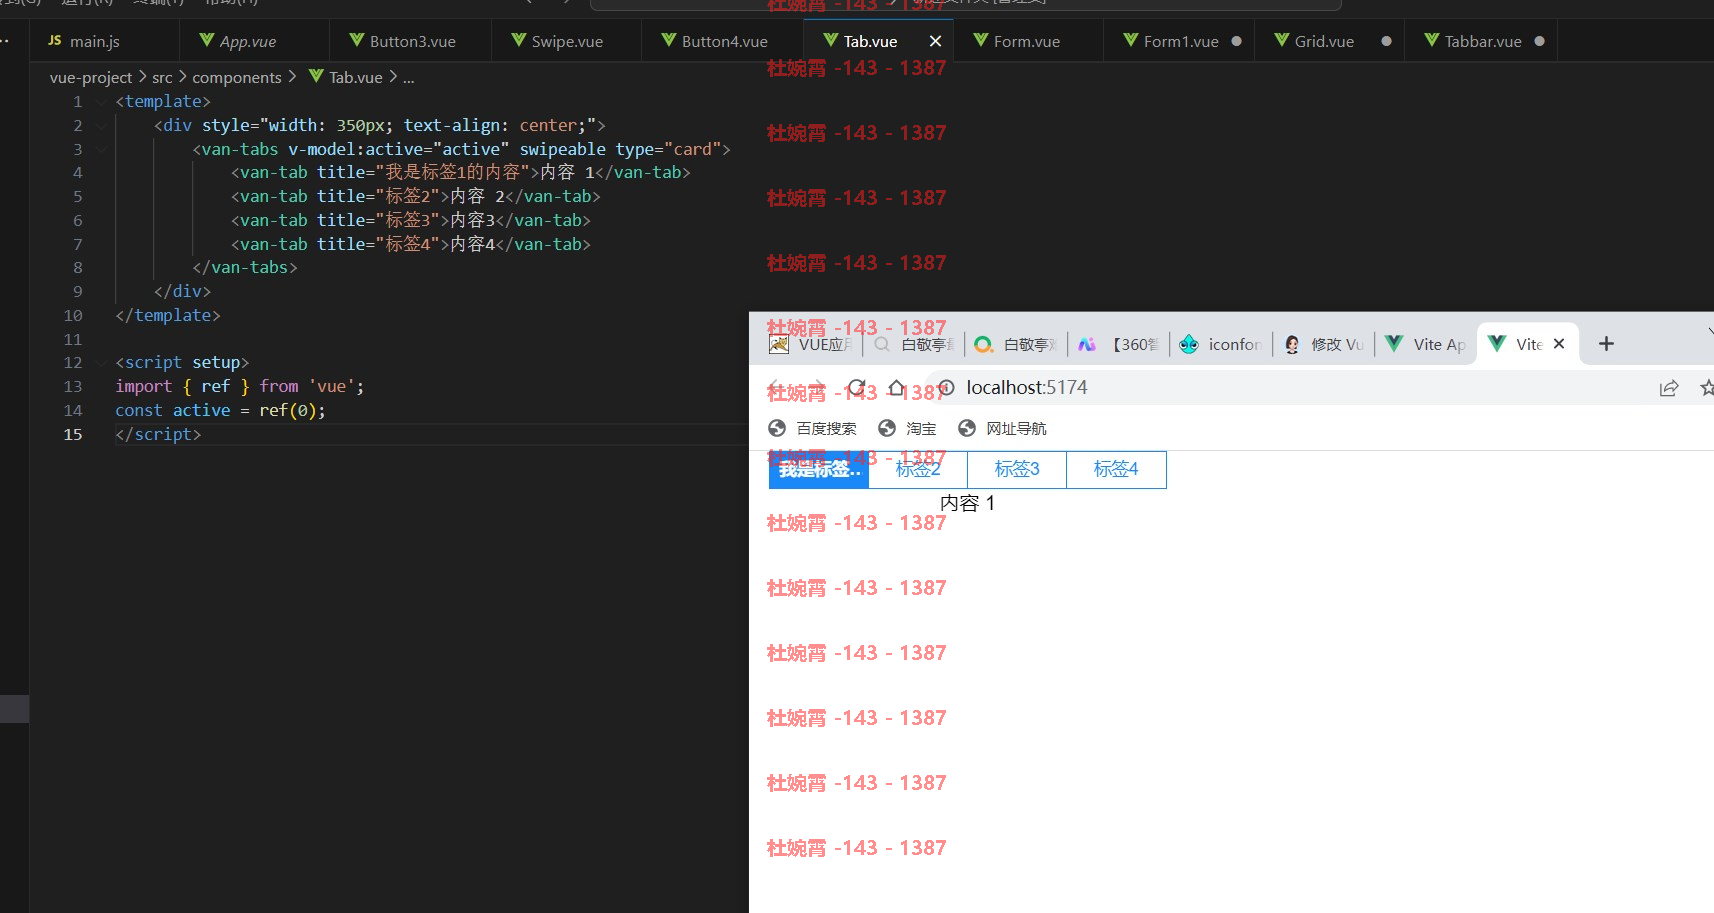The image size is (1714, 913).
Task: Switch to the Vite Ap browser tab
Action: pyautogui.click(x=1427, y=344)
